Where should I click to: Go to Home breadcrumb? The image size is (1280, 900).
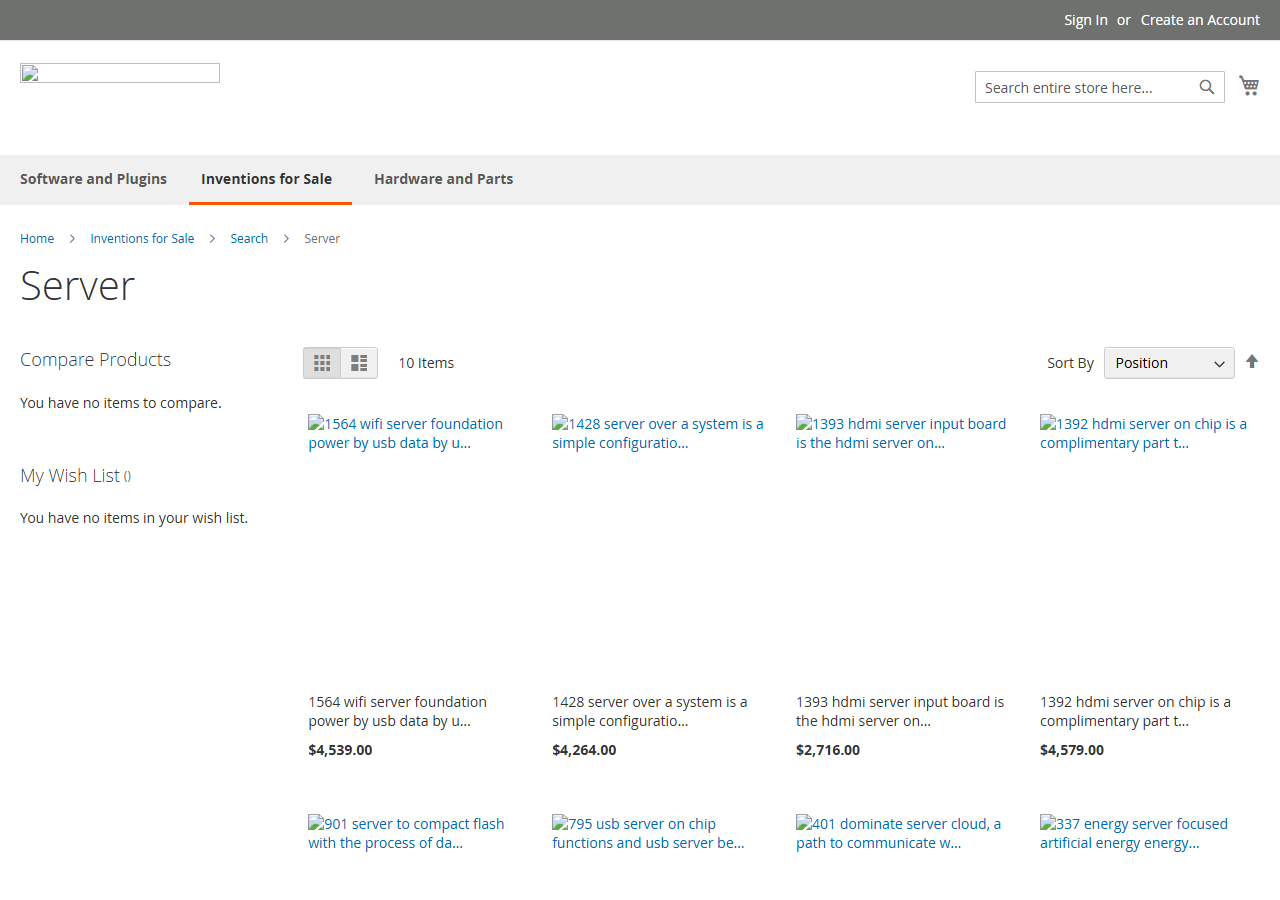tap(37, 238)
